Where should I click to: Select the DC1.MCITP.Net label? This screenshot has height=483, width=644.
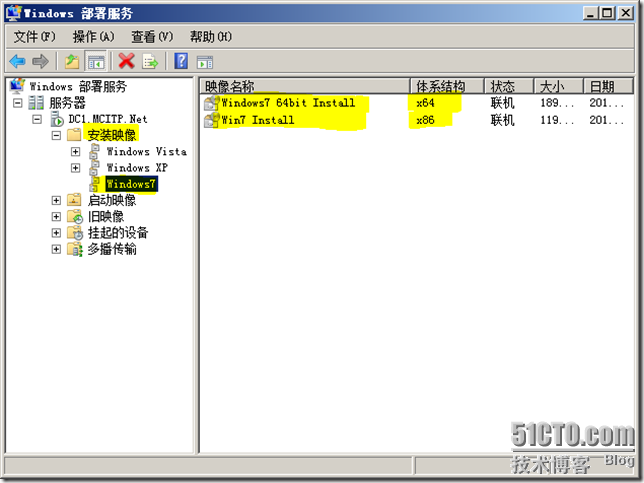(108, 119)
